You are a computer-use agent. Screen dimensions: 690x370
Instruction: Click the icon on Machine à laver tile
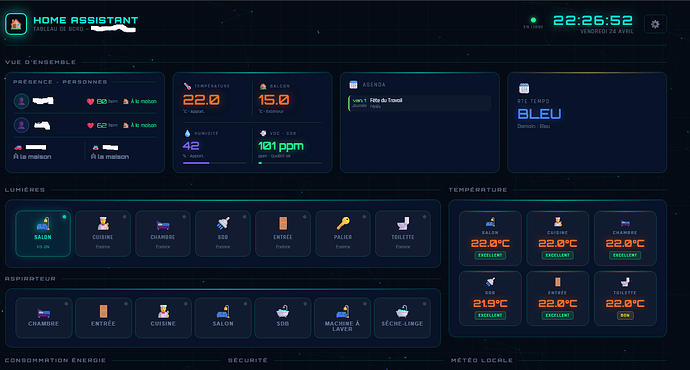[x=342, y=311]
